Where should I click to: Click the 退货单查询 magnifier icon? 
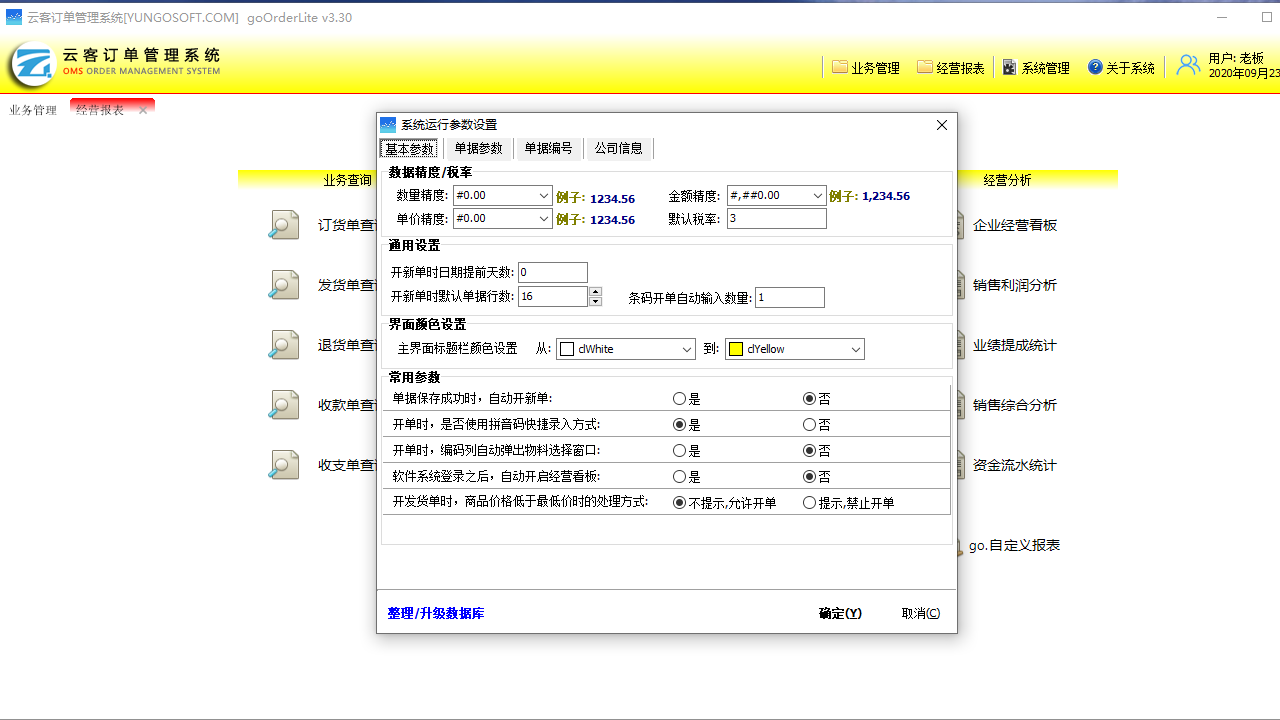[284, 345]
